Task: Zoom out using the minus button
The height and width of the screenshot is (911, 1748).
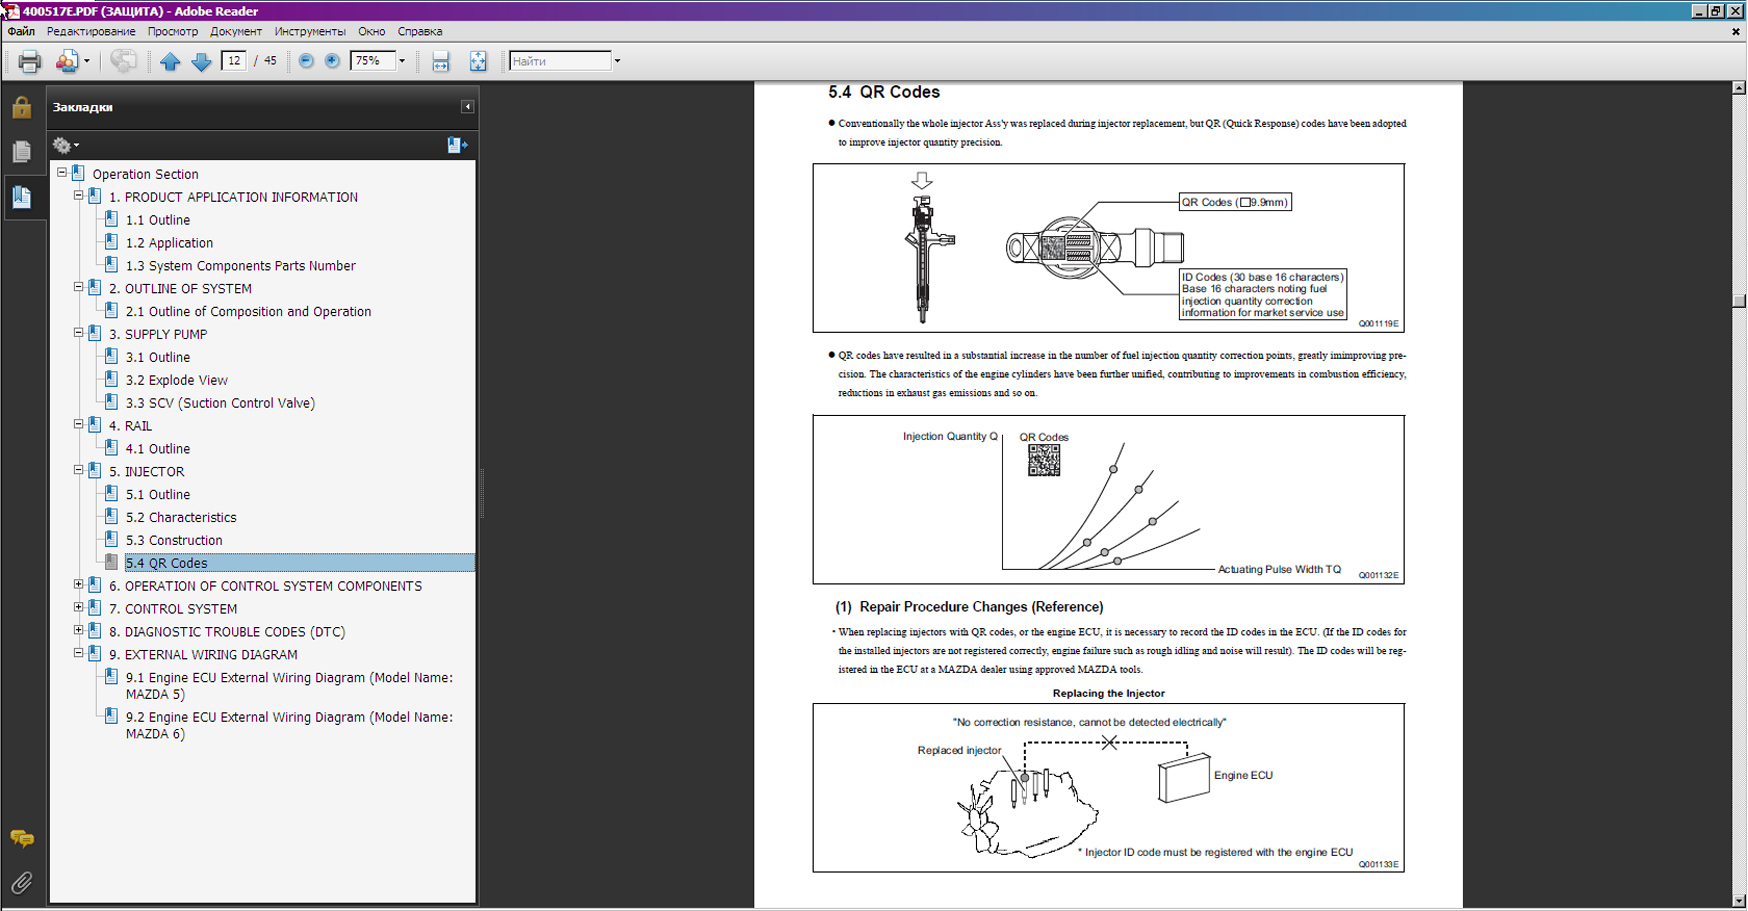Action: click(x=306, y=62)
